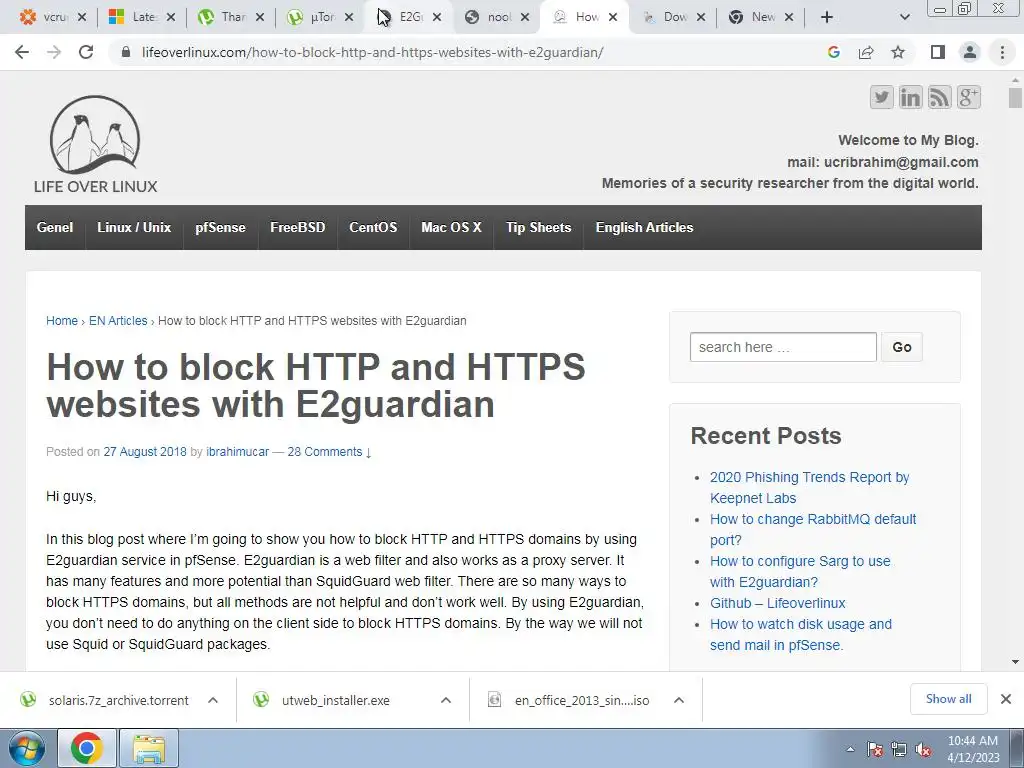Open the Windows Start menu
The height and width of the screenshot is (768, 1024).
click(x=27, y=748)
